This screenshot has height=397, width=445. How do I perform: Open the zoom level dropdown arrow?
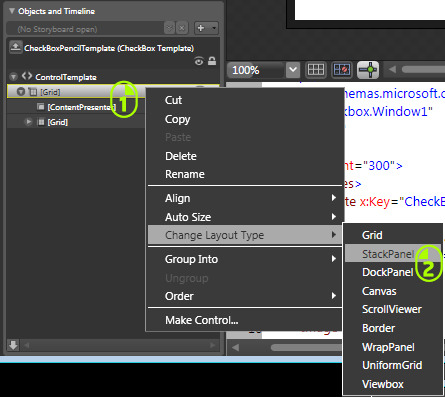click(293, 70)
